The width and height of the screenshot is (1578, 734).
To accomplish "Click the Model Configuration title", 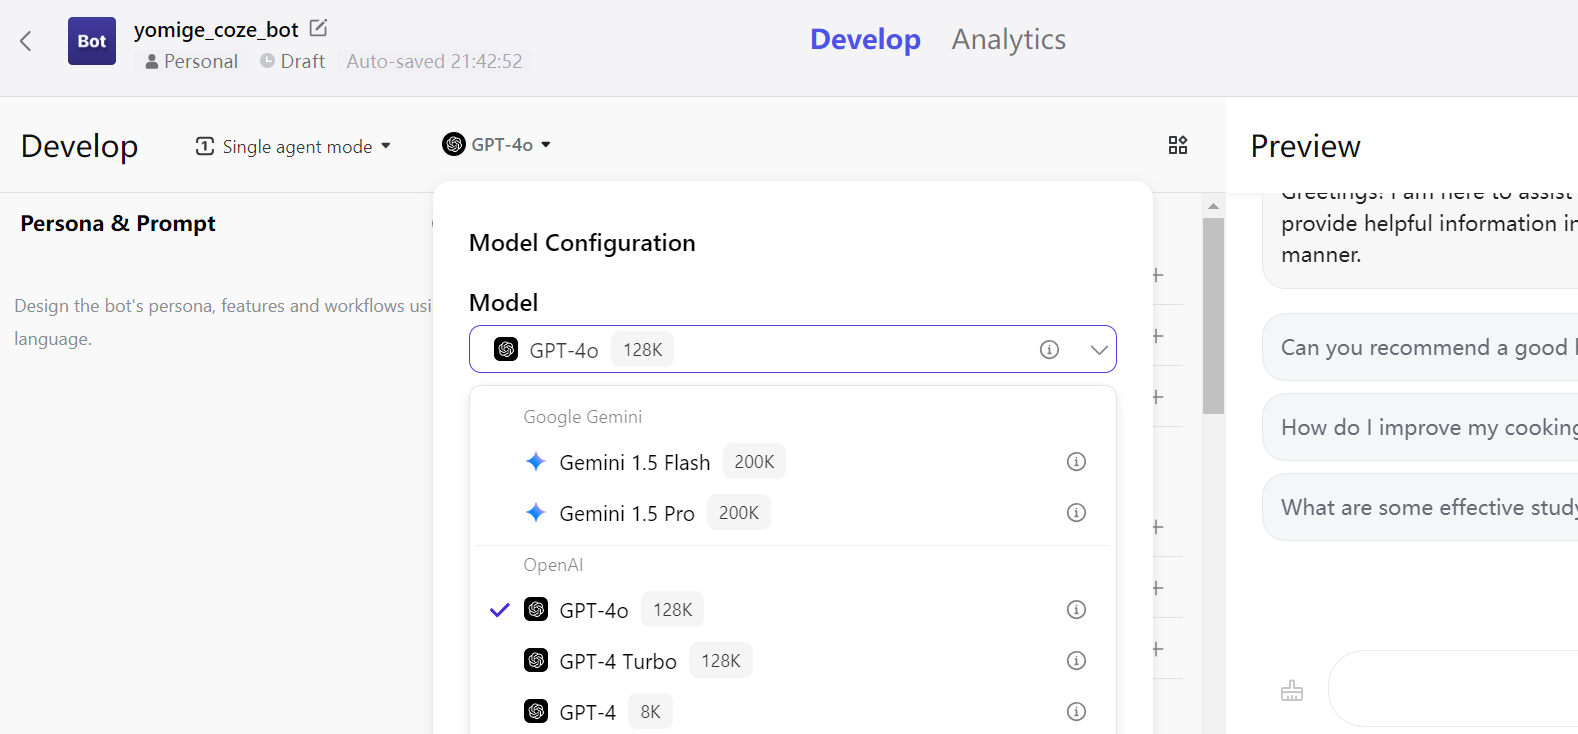I will click(x=582, y=243).
